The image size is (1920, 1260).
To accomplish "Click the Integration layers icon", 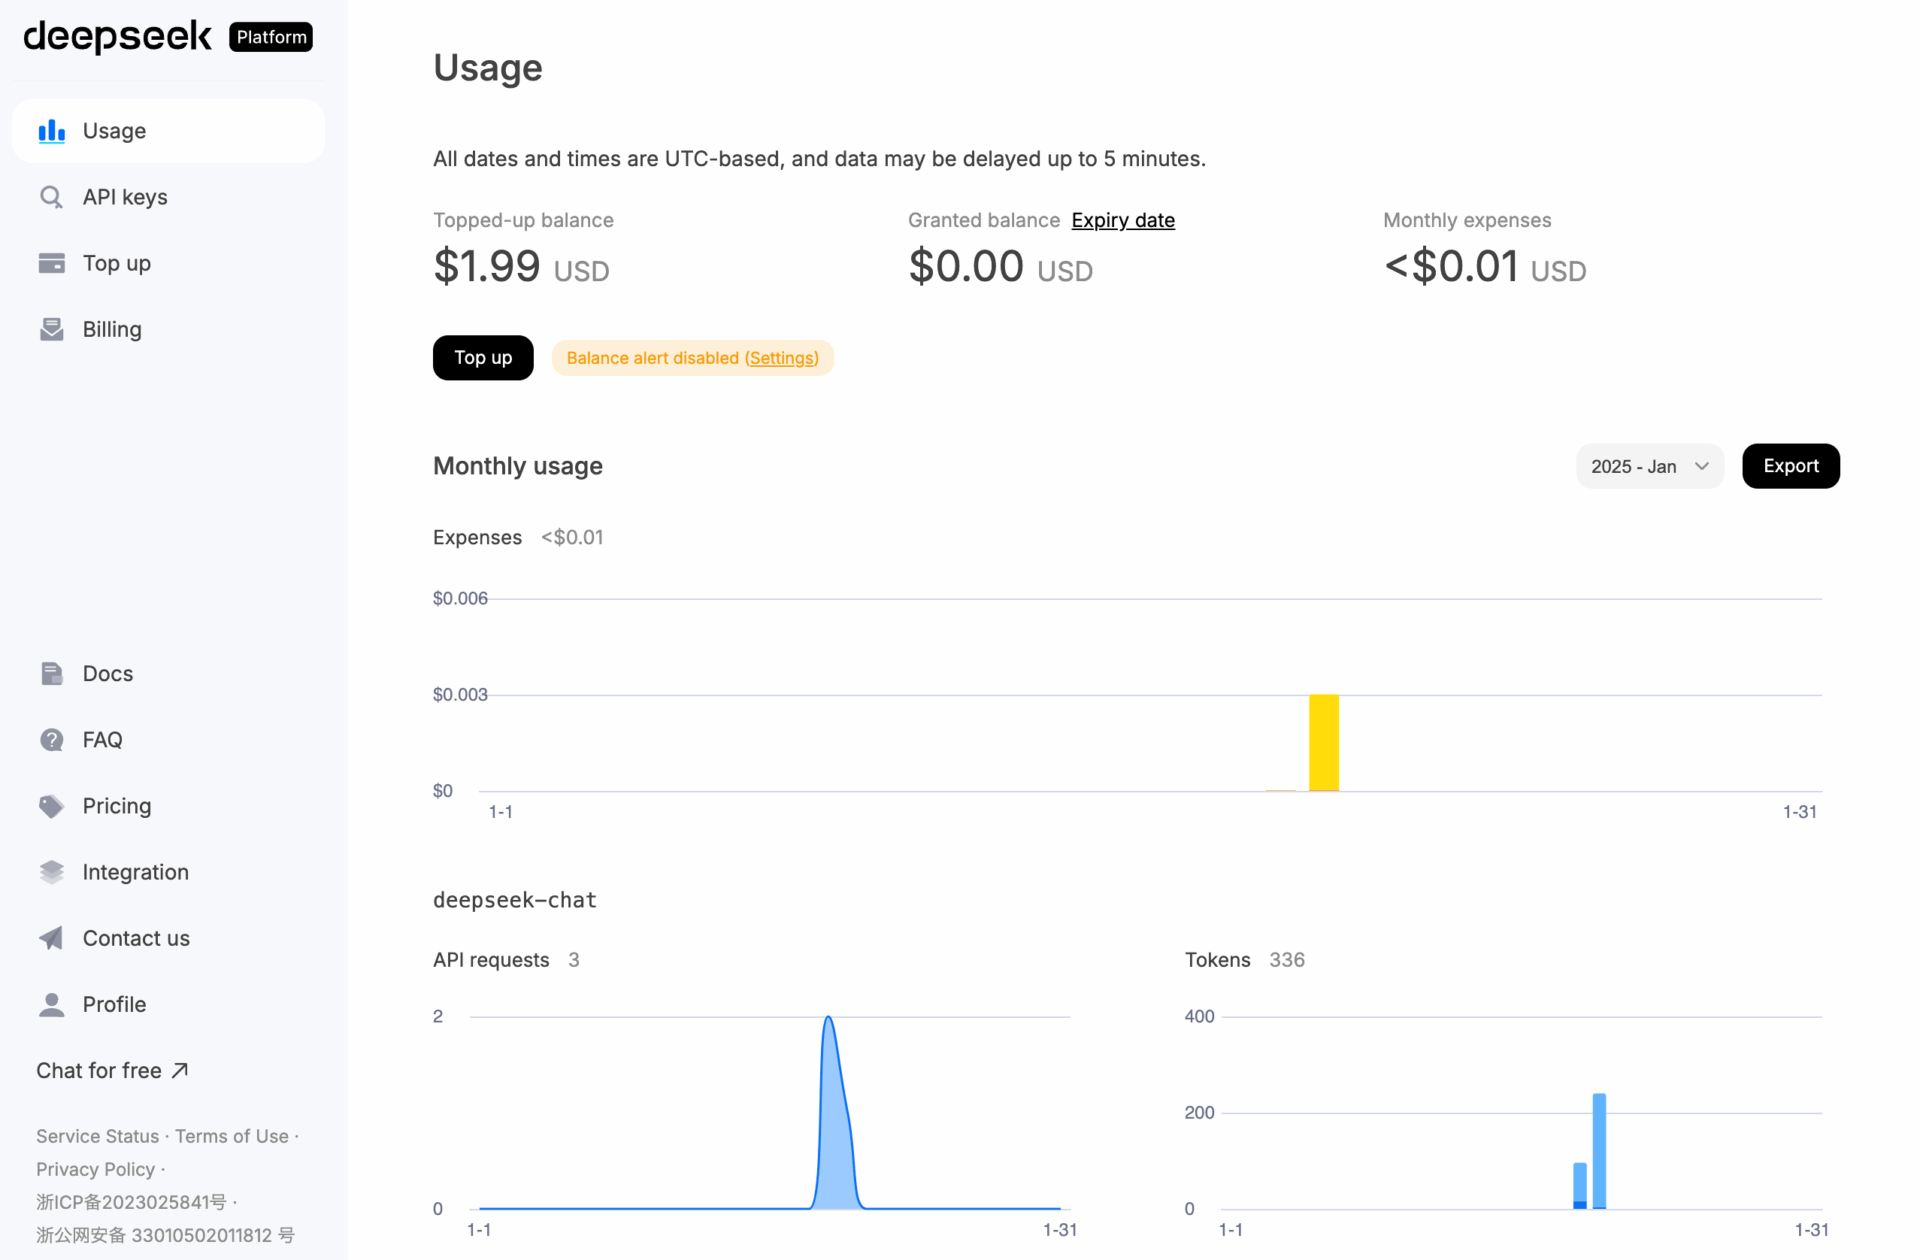I will 51,872.
